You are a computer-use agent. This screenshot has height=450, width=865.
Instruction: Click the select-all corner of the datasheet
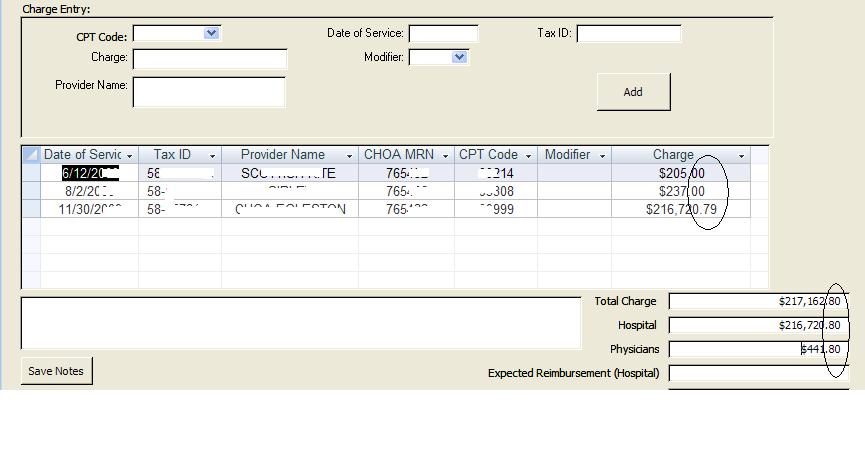tap(31, 155)
